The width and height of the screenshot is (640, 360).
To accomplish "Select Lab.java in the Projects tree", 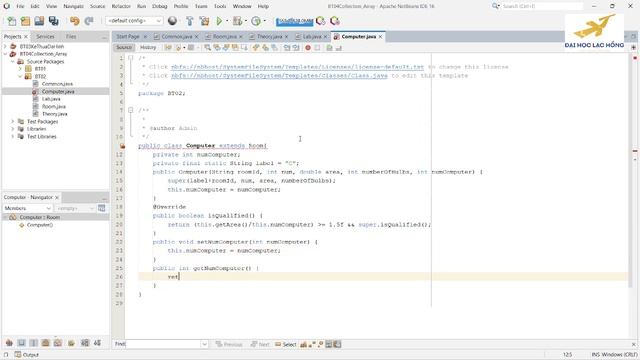I will [51, 99].
